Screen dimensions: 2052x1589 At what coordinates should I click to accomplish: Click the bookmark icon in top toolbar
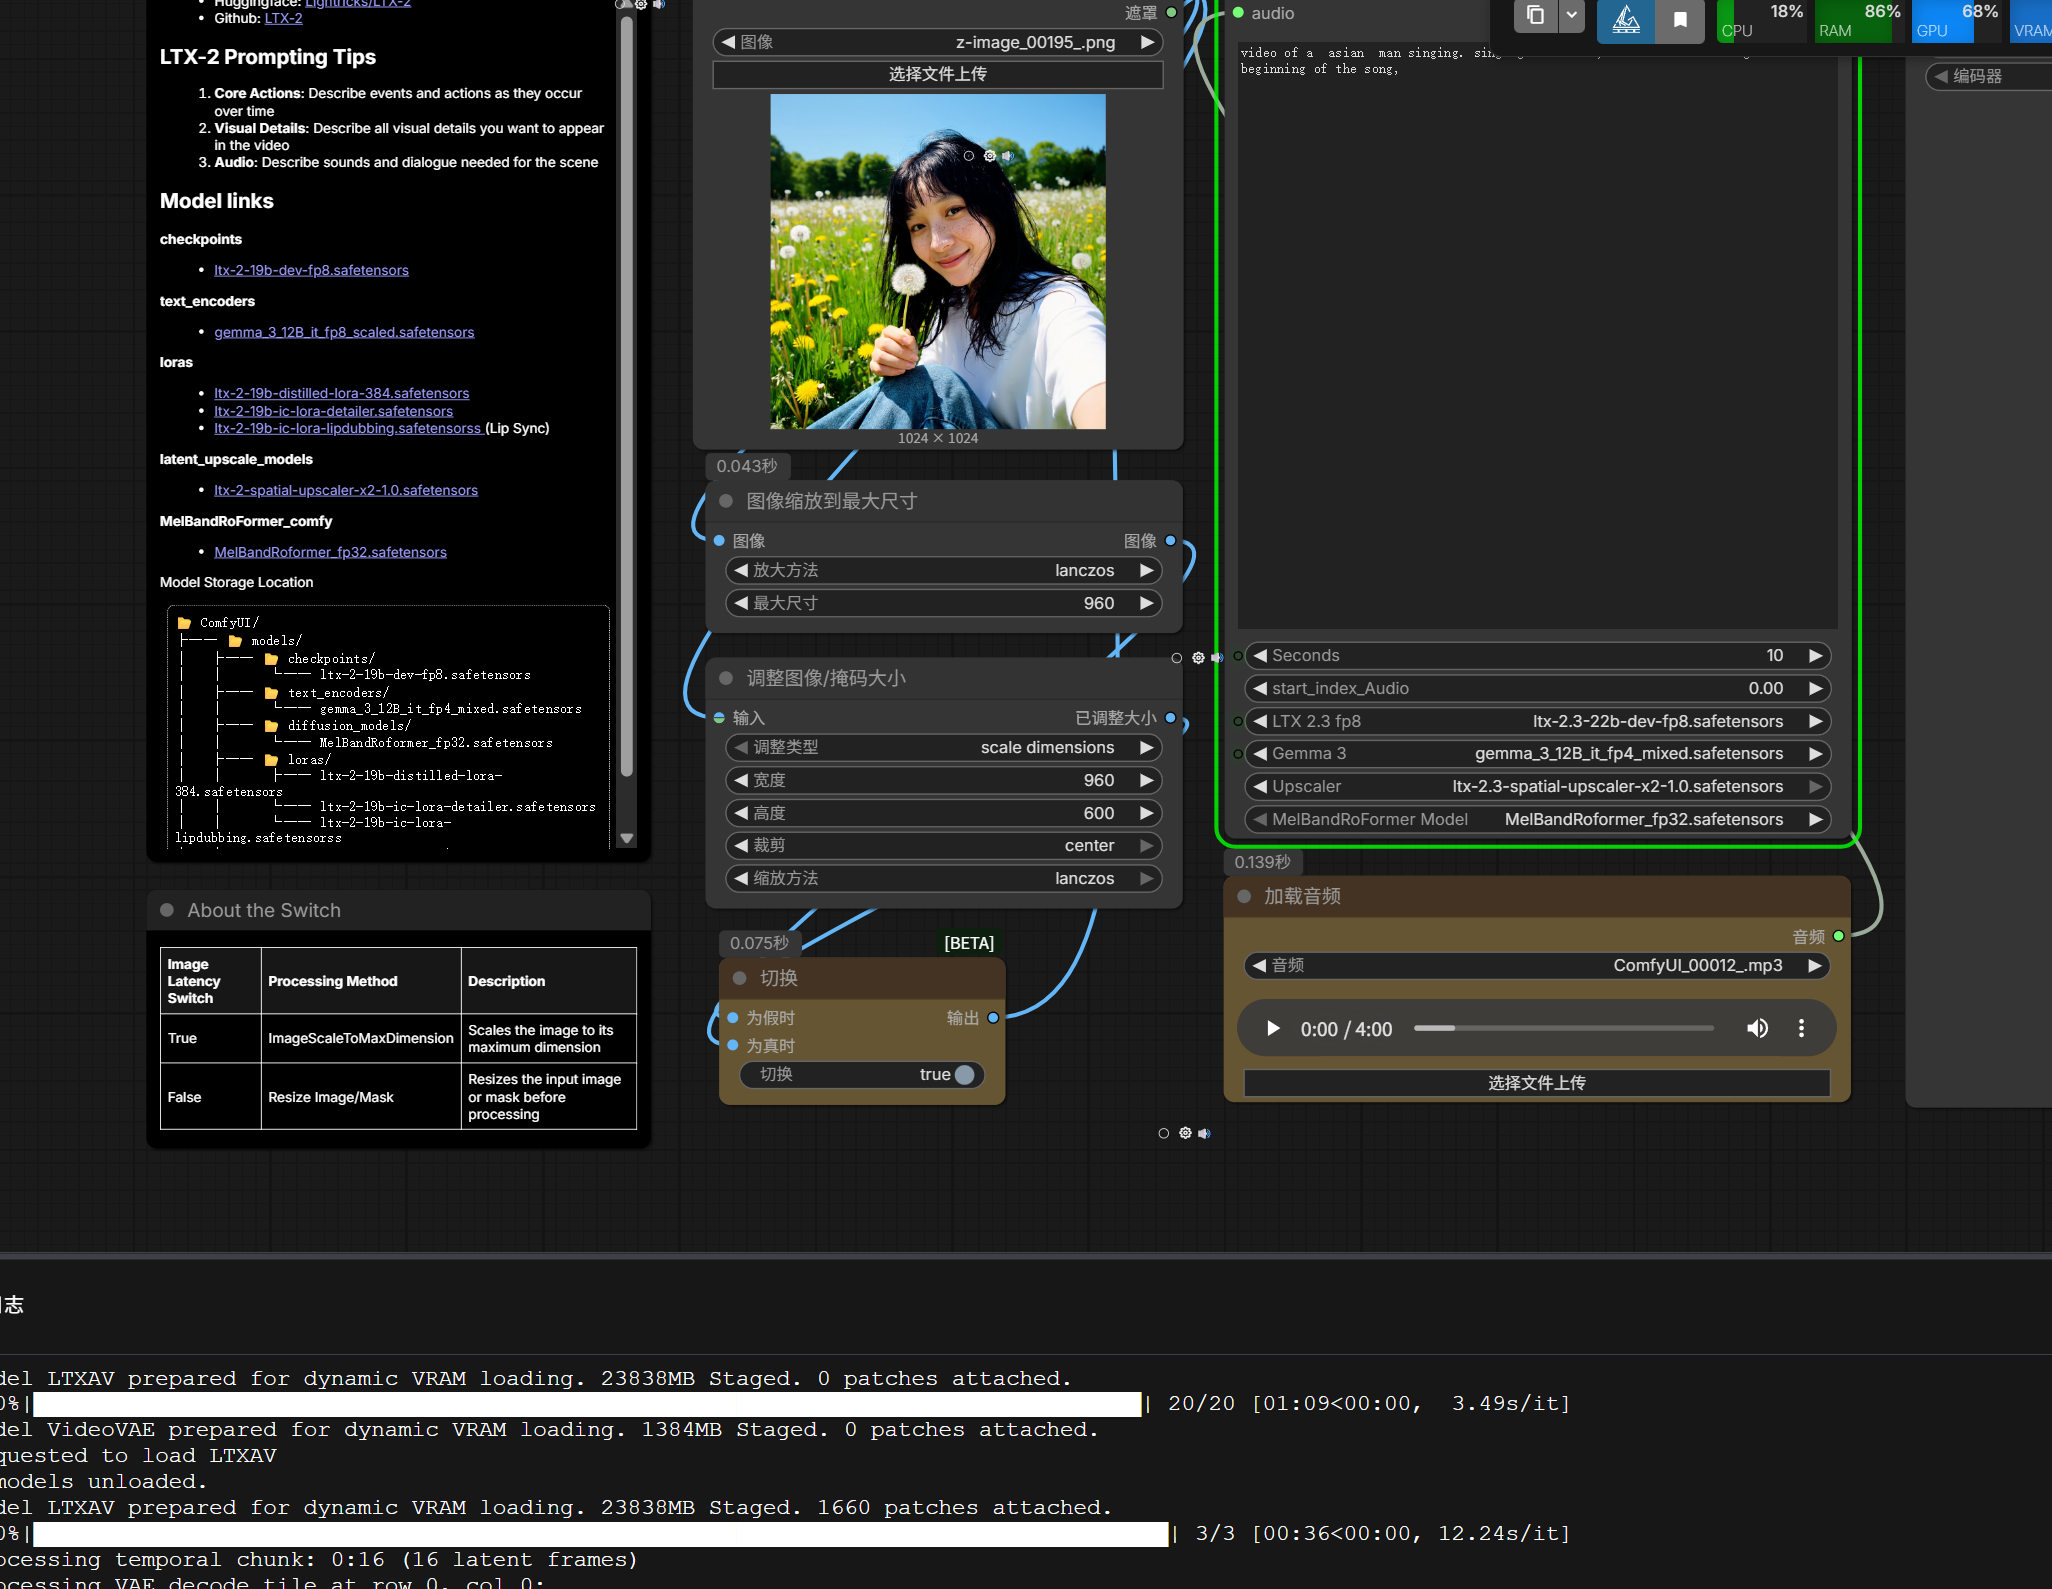click(1680, 20)
